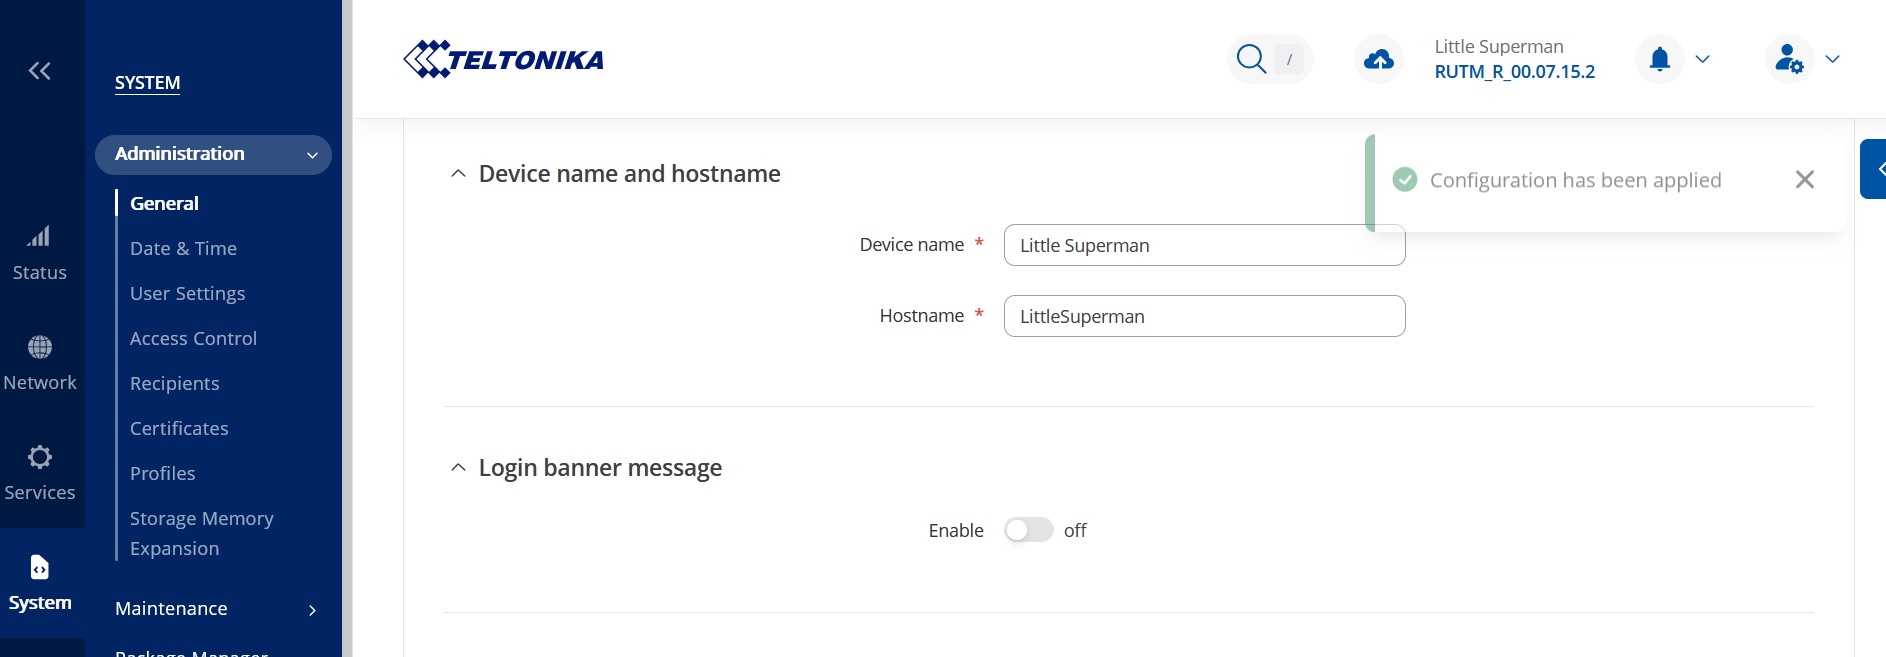Open notifications bell icon
The width and height of the screenshot is (1886, 657).
[x=1660, y=60]
